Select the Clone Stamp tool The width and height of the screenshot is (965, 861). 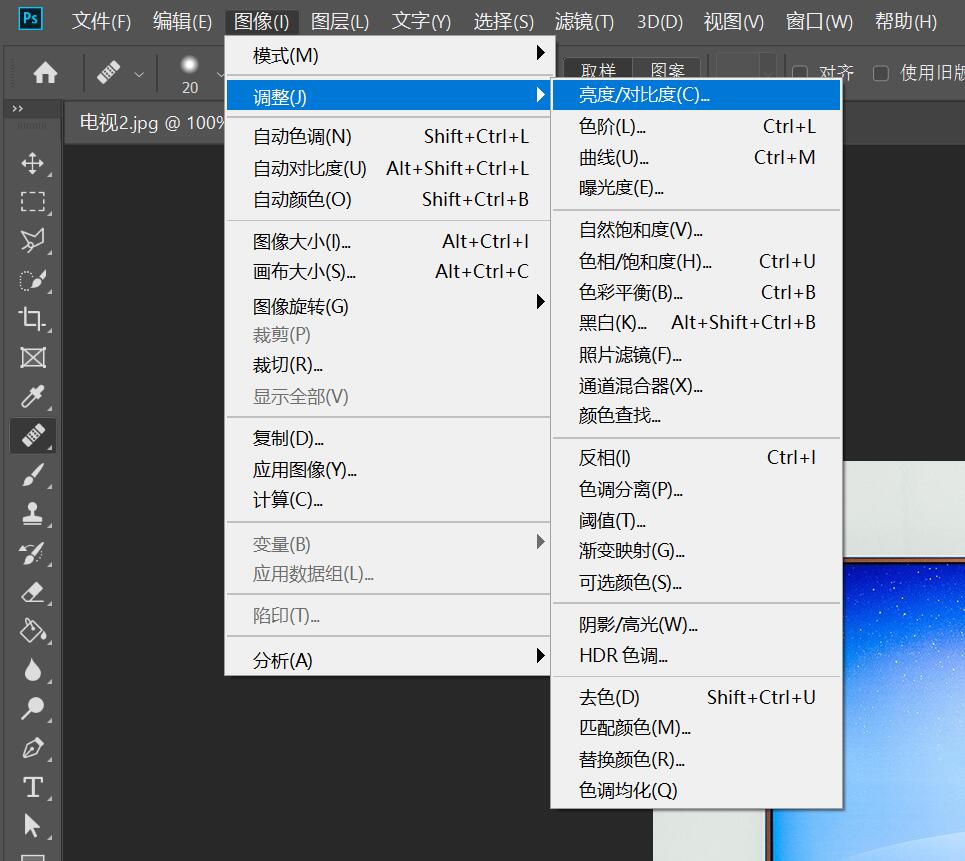pos(33,514)
